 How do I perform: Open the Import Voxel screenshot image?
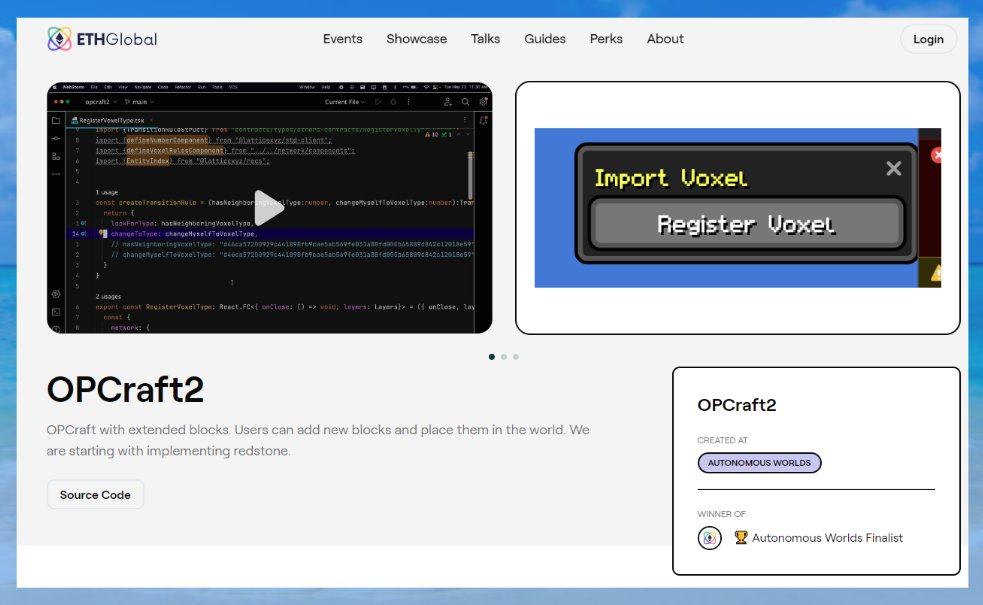tap(737, 208)
